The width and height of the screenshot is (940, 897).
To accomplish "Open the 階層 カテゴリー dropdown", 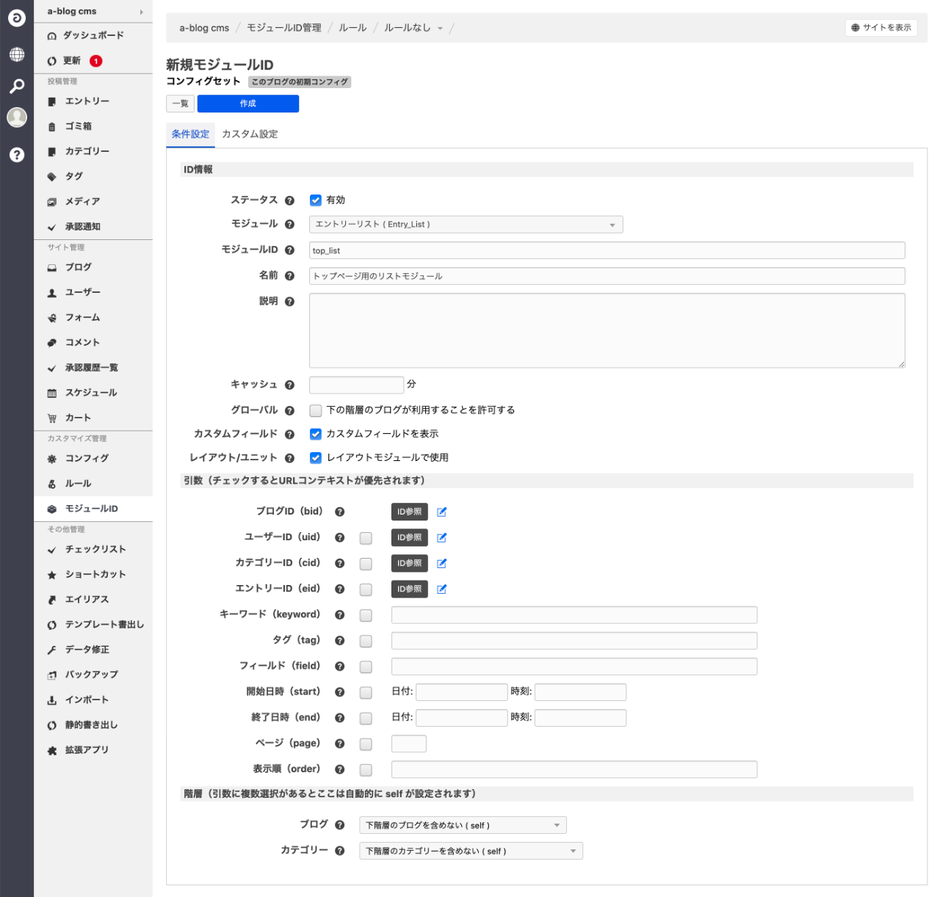I will coord(470,850).
